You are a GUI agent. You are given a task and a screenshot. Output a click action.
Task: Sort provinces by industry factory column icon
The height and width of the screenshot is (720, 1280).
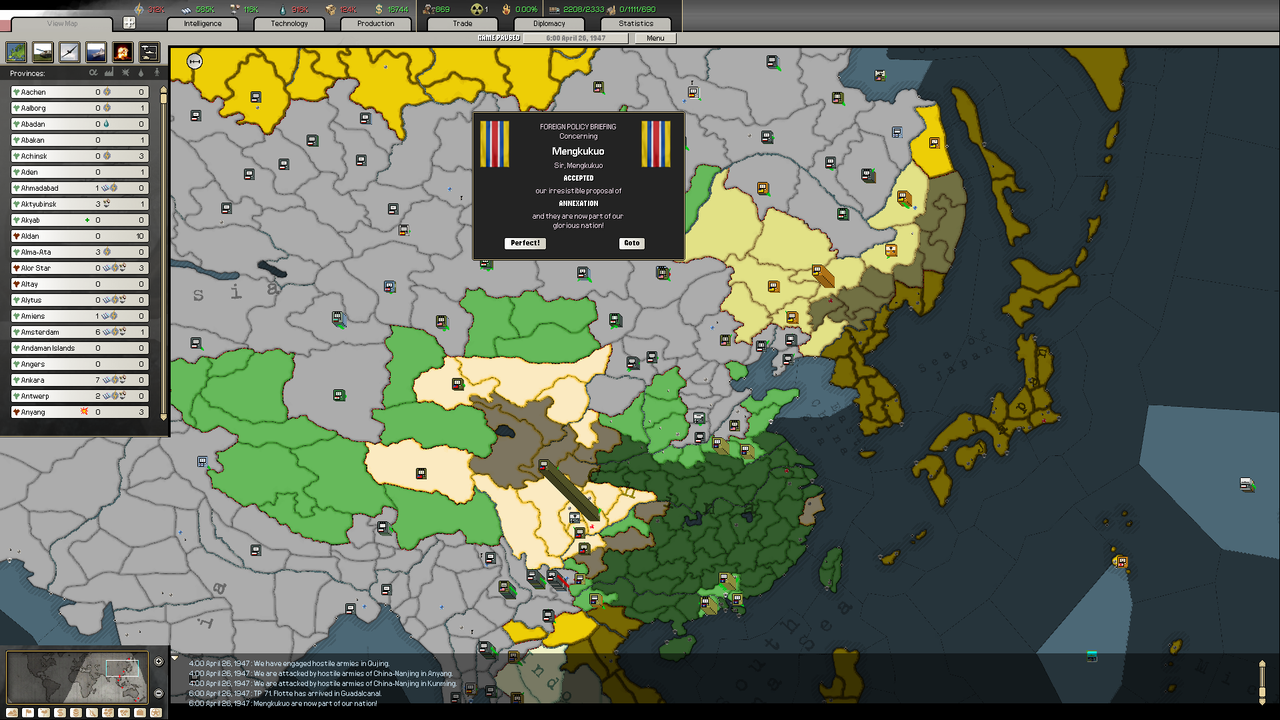point(109,73)
